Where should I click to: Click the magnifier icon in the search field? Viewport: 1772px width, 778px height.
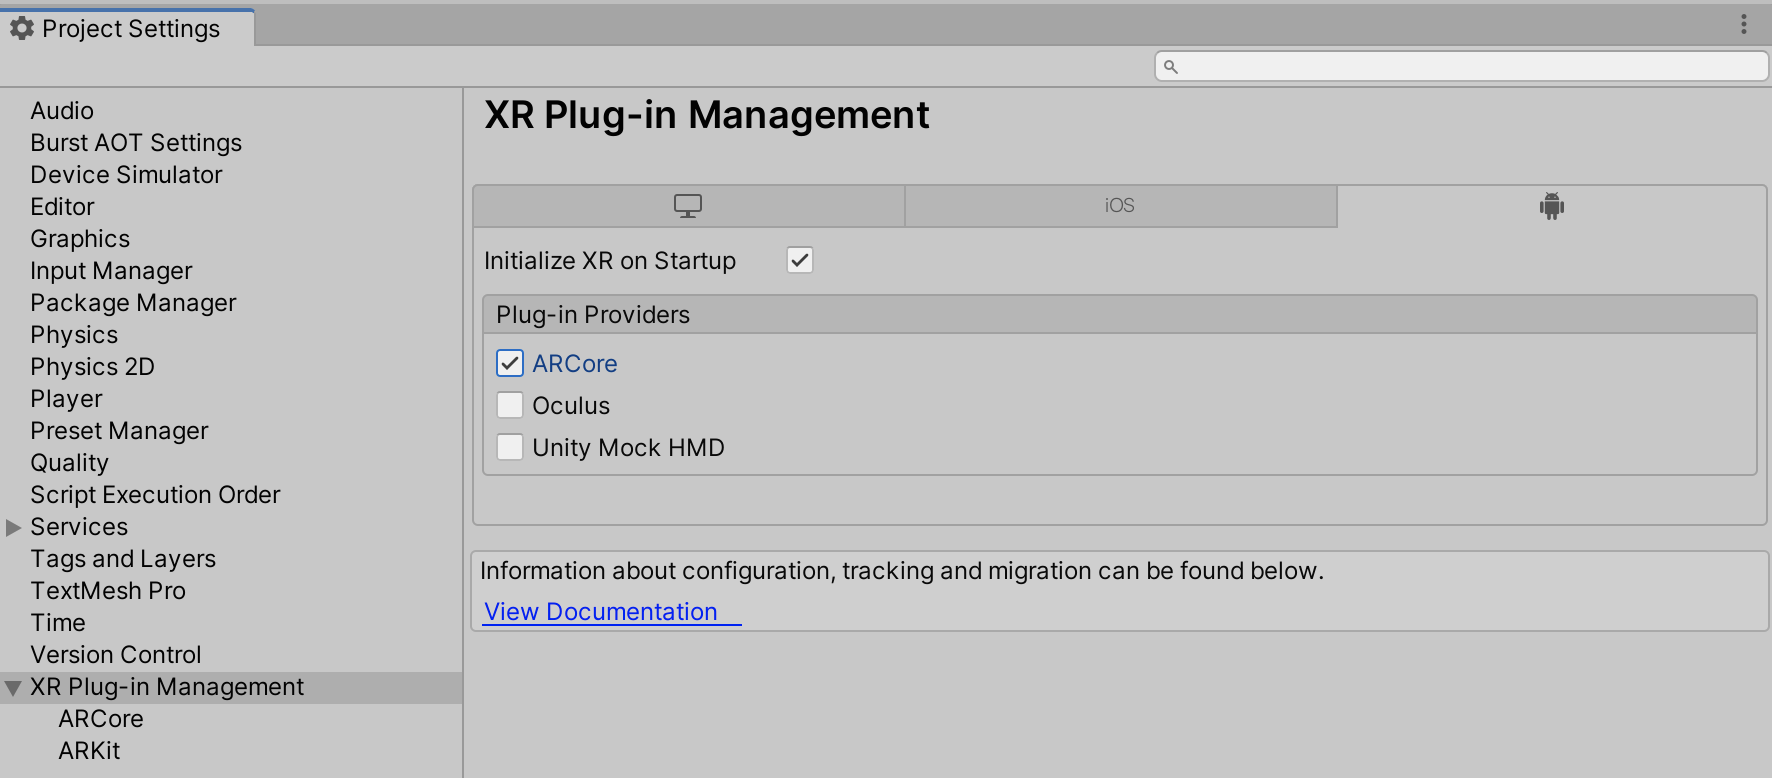click(1171, 67)
